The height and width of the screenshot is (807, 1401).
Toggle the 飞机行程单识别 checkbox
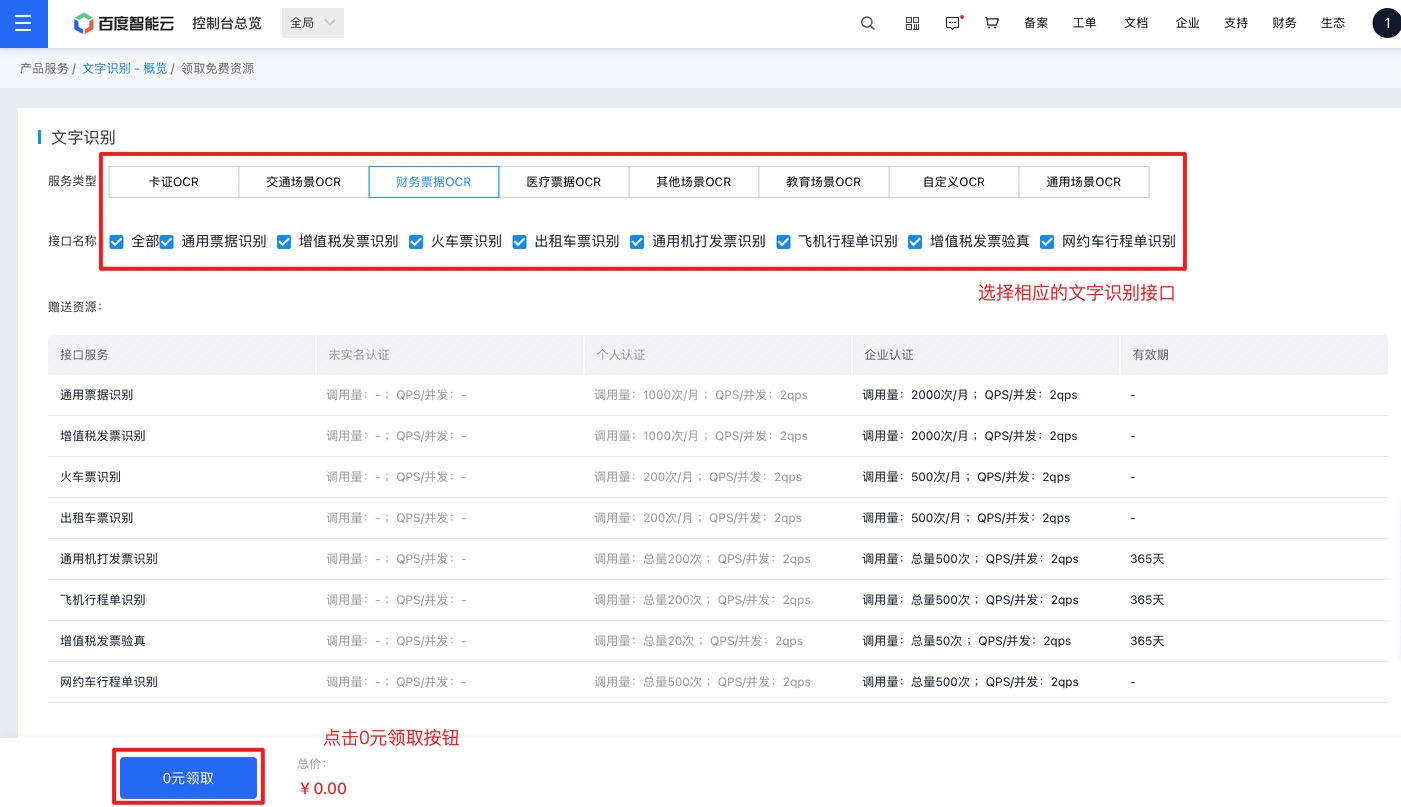(x=784, y=242)
